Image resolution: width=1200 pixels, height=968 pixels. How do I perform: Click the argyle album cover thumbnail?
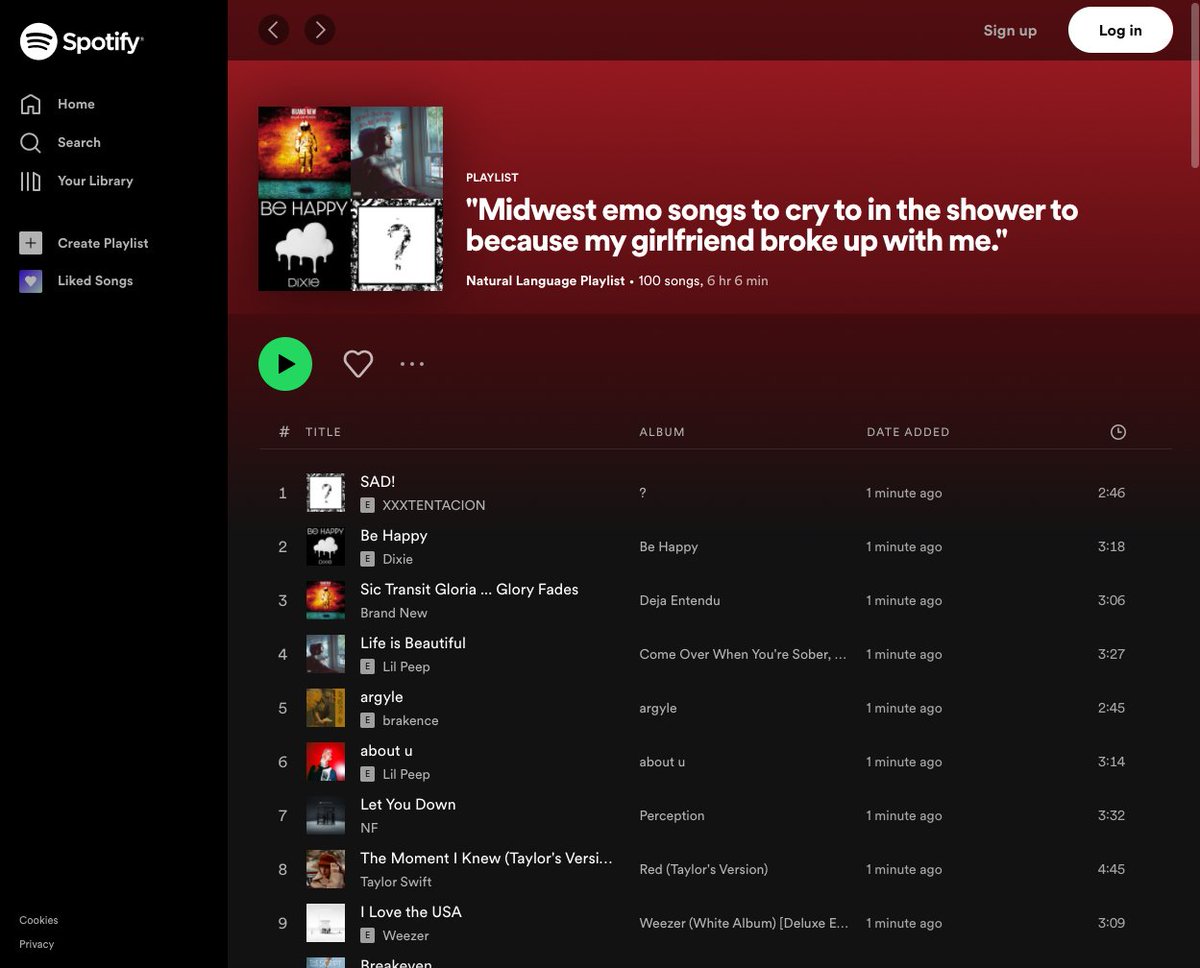coord(325,708)
